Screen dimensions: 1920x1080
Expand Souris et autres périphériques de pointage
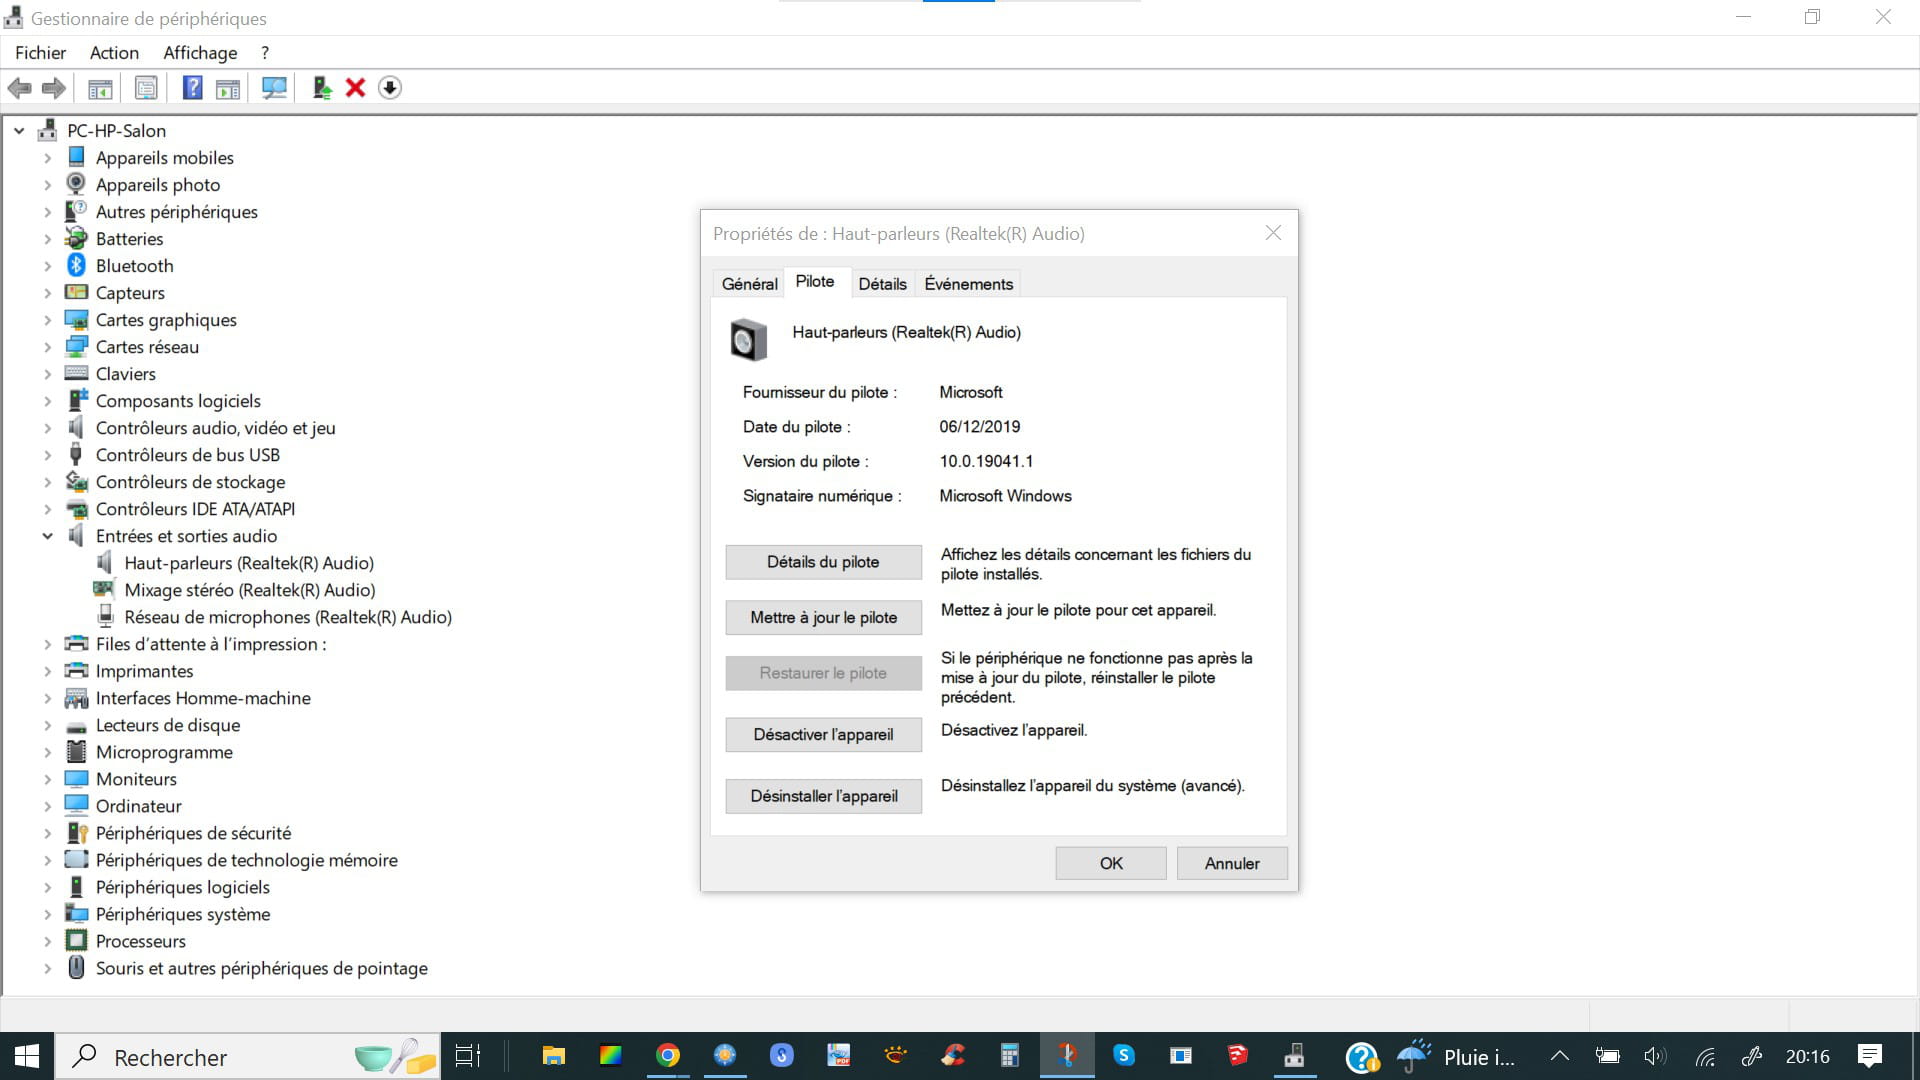[47, 968]
